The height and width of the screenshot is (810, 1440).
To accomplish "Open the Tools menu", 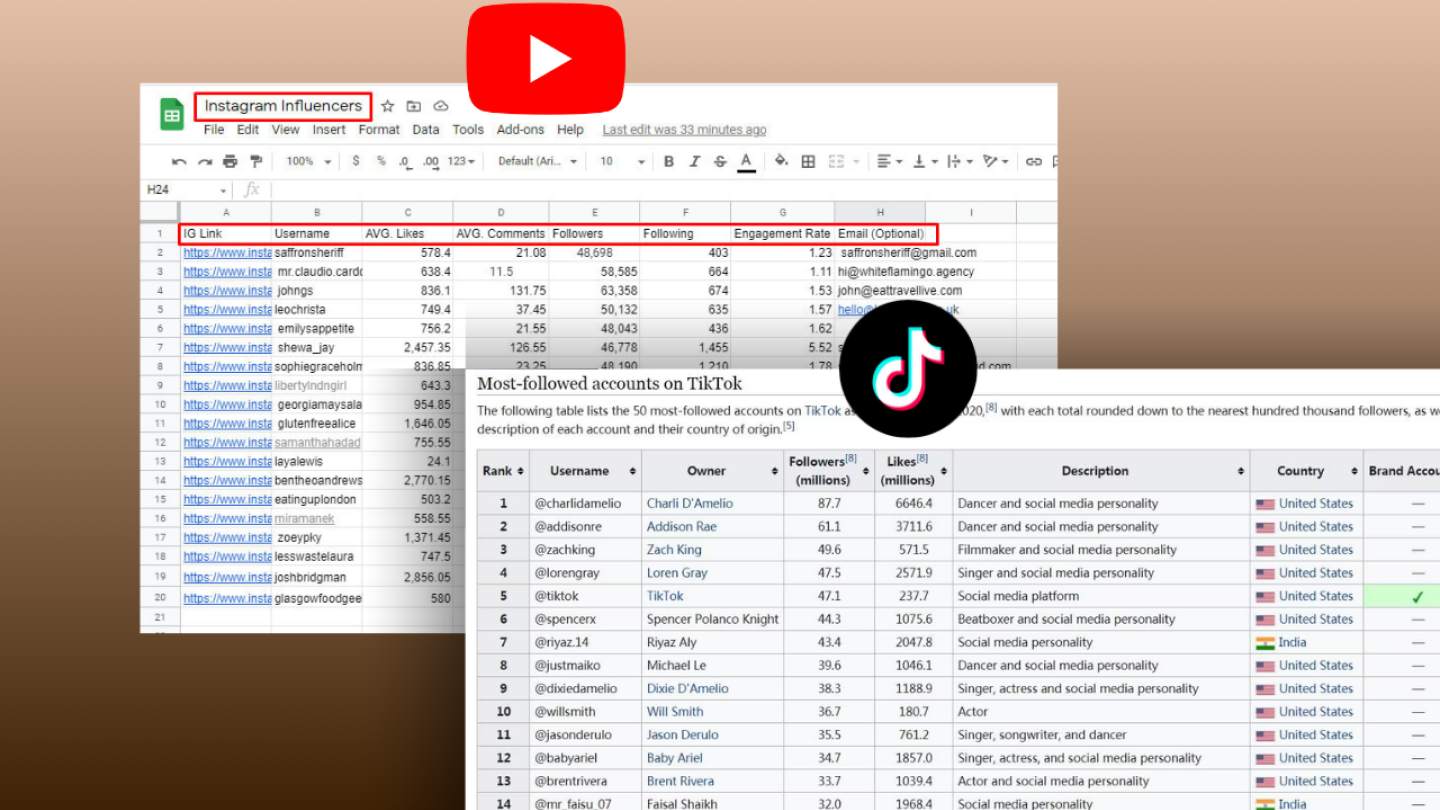I will 468,130.
